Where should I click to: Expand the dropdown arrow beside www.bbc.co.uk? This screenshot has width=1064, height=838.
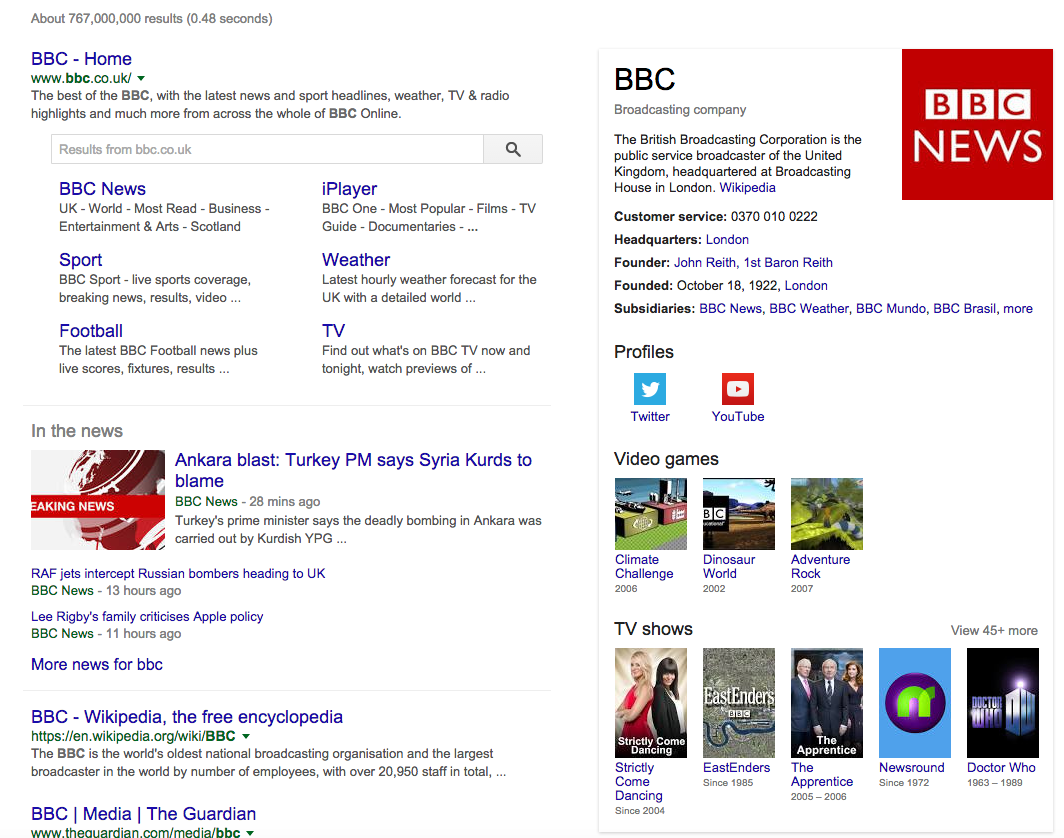point(140,77)
